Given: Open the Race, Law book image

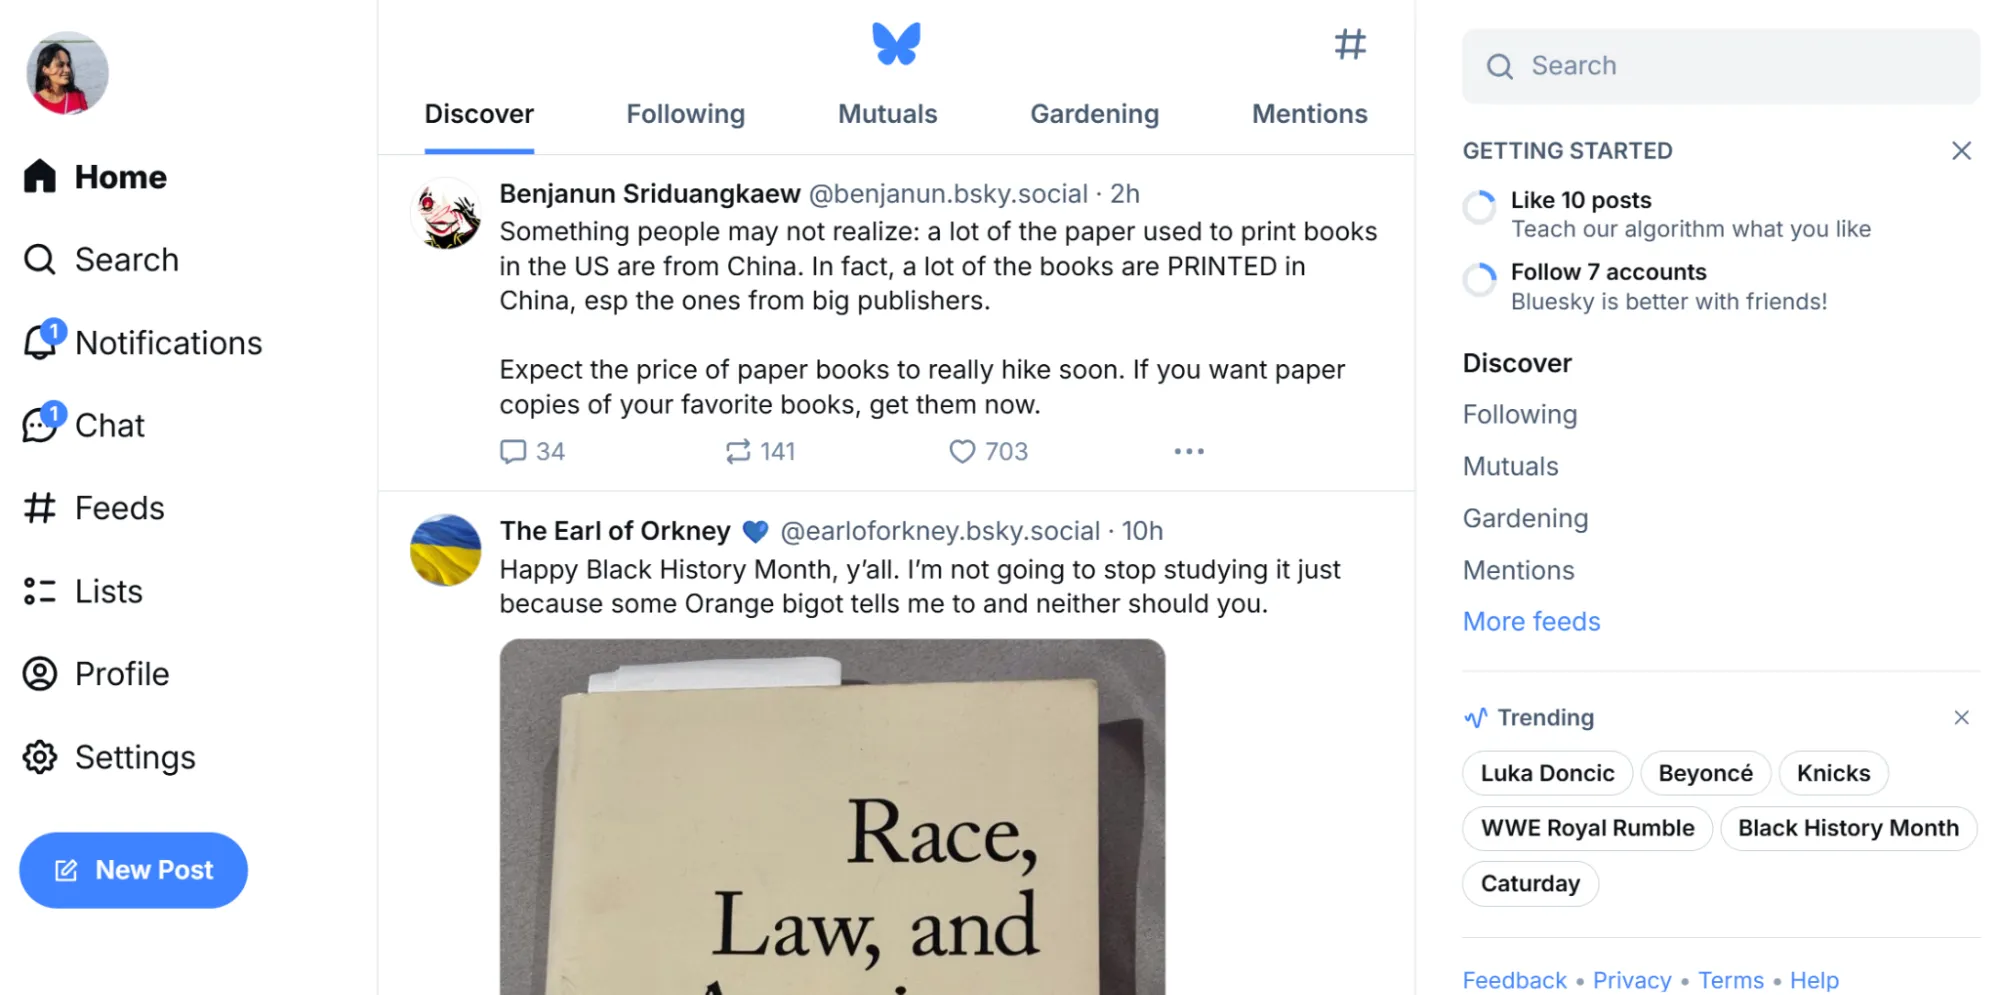Looking at the screenshot, I should (x=832, y=816).
